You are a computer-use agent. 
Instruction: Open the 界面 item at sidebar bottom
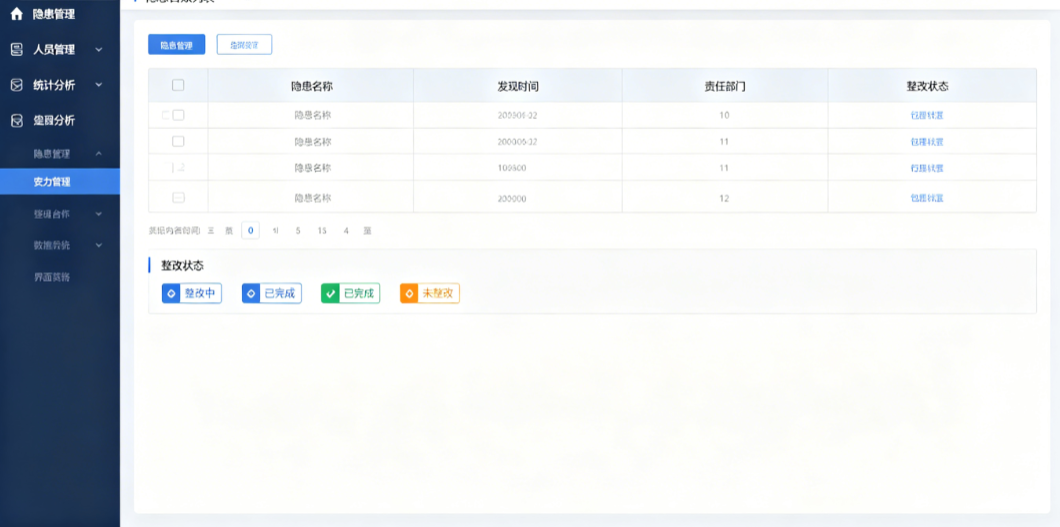[52, 277]
